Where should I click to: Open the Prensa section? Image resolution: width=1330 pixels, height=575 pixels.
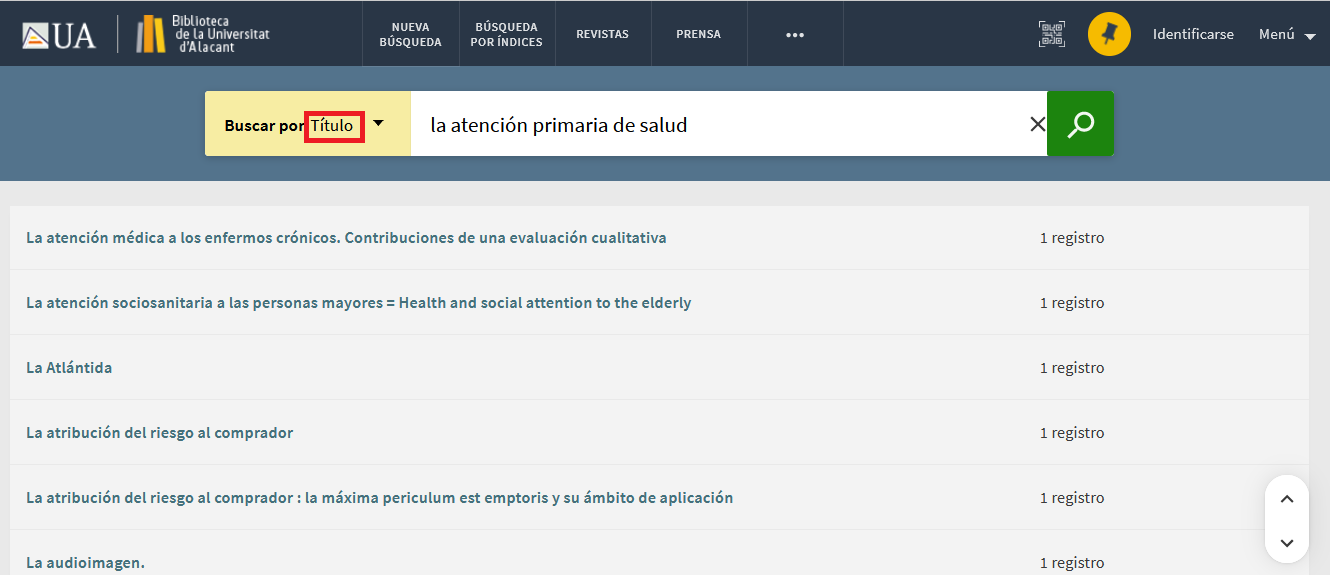[698, 34]
